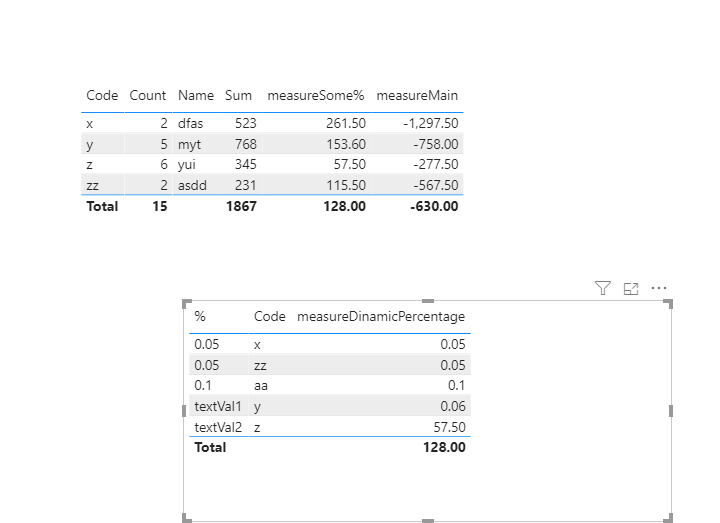Screen dimensions: 720x523
Task: Select the cell 'yui' in the Name column
Action: [x=186, y=164]
